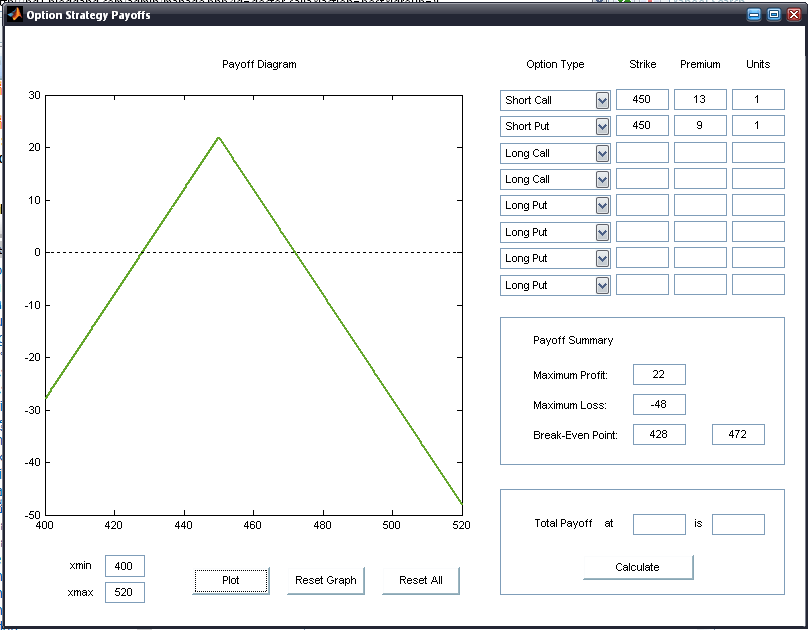Click the Total Payoff 'at' input field
808x630 pixels.
pos(659,524)
